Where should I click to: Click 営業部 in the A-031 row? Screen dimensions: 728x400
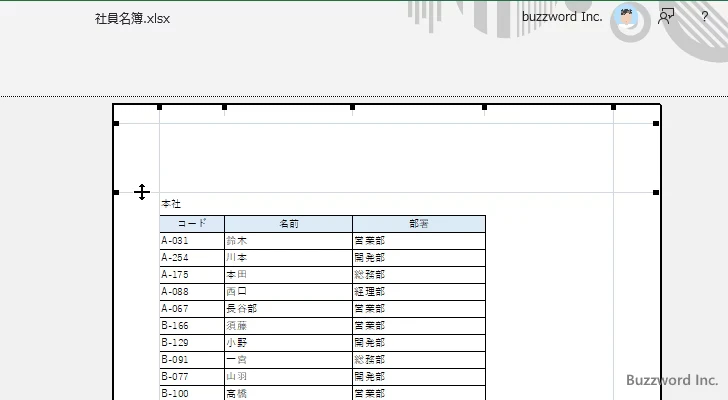[370, 241]
